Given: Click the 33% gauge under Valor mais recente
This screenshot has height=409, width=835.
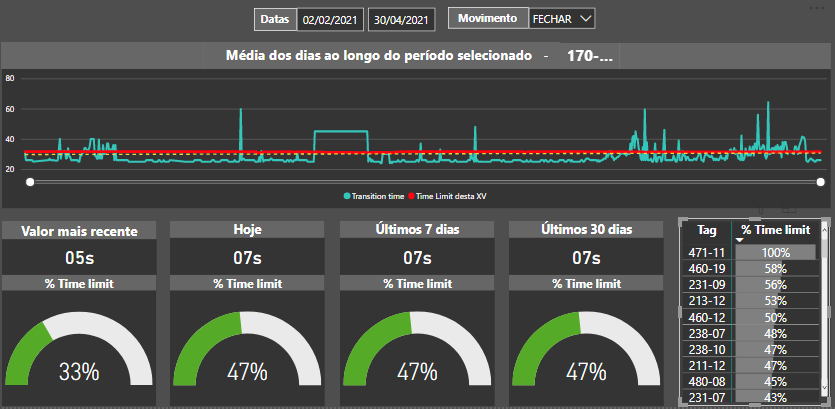Looking at the screenshot, I should pos(79,348).
